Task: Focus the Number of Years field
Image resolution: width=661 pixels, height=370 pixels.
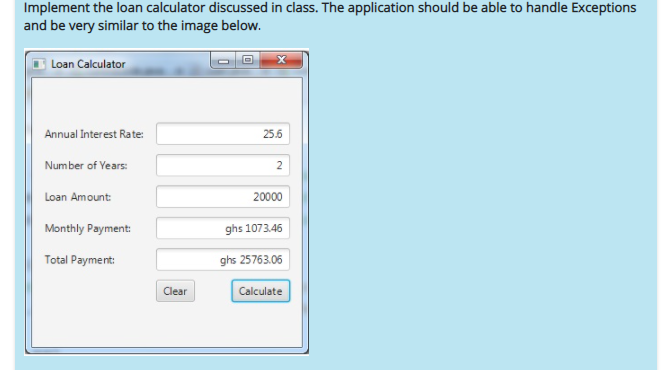Action: [x=223, y=165]
